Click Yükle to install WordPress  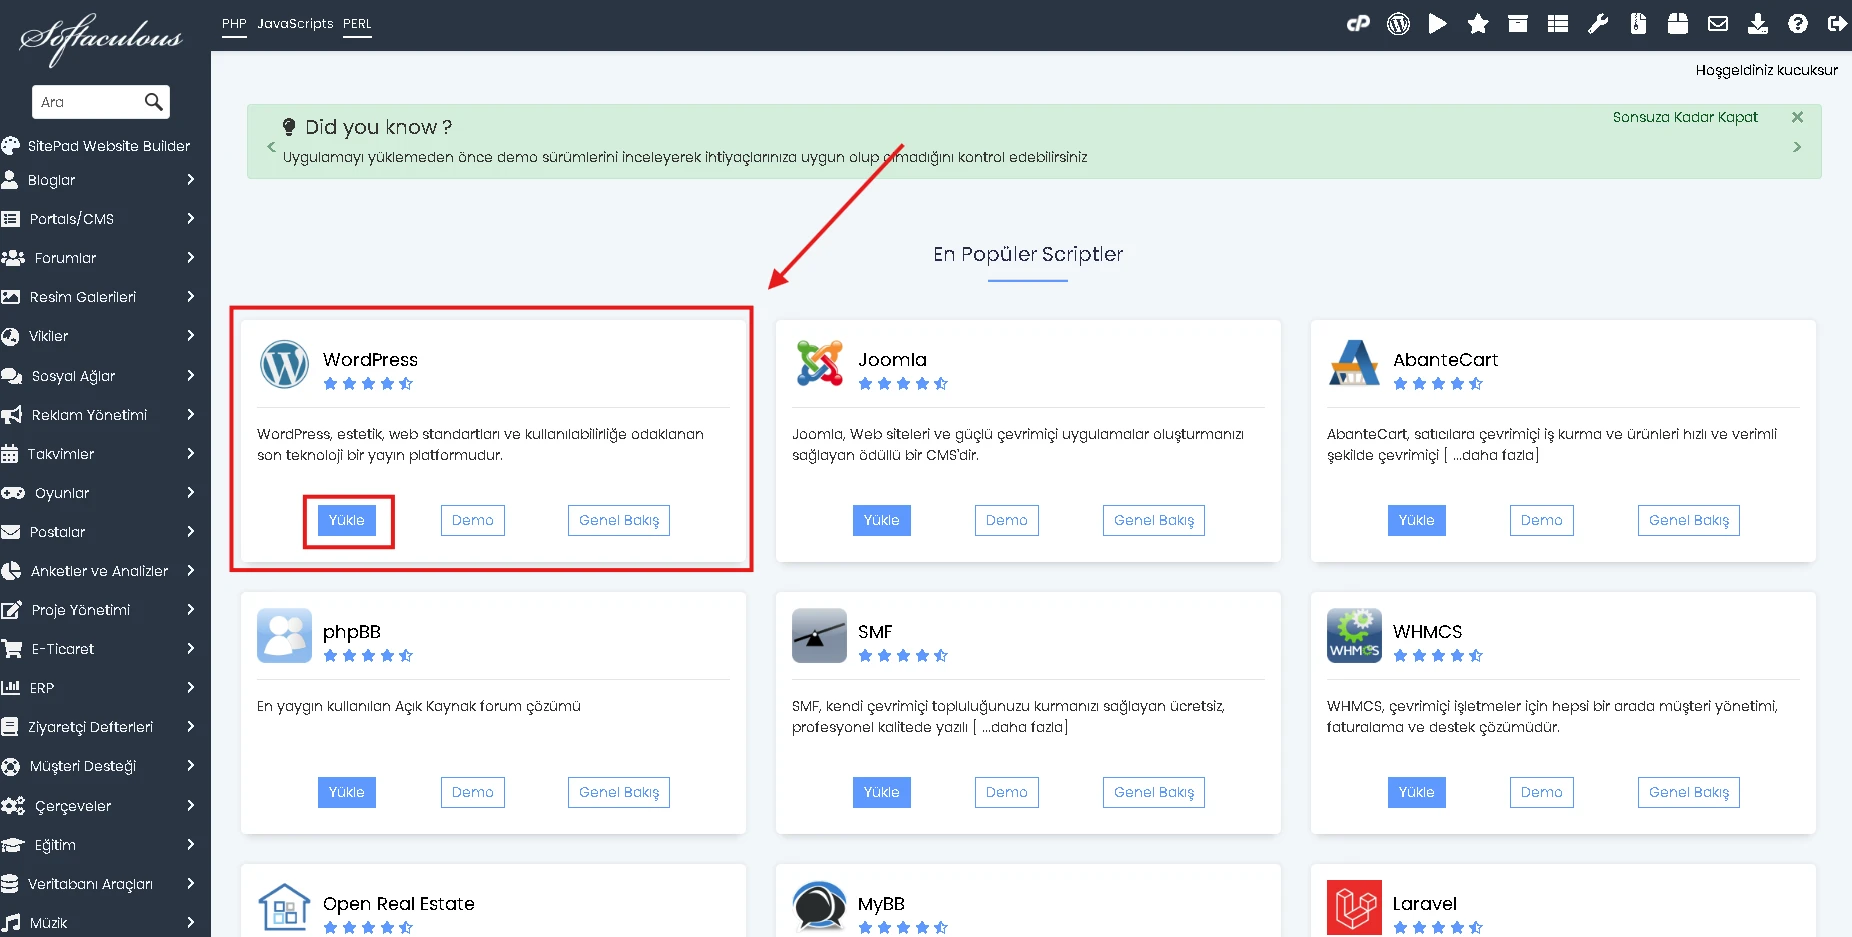coord(347,520)
